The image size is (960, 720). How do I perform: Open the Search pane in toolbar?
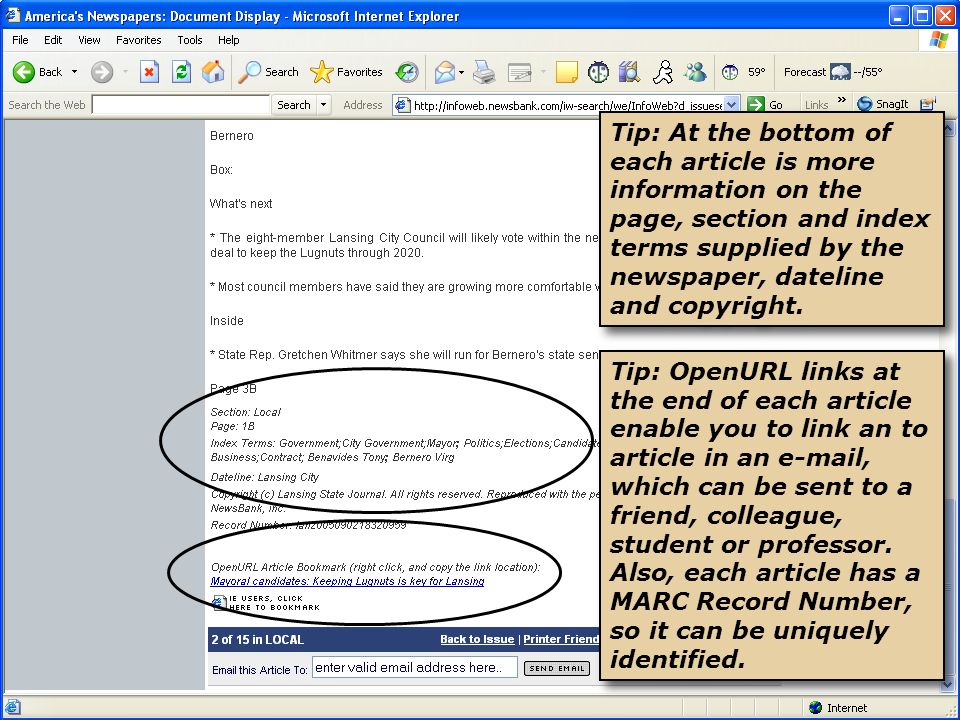click(268, 72)
